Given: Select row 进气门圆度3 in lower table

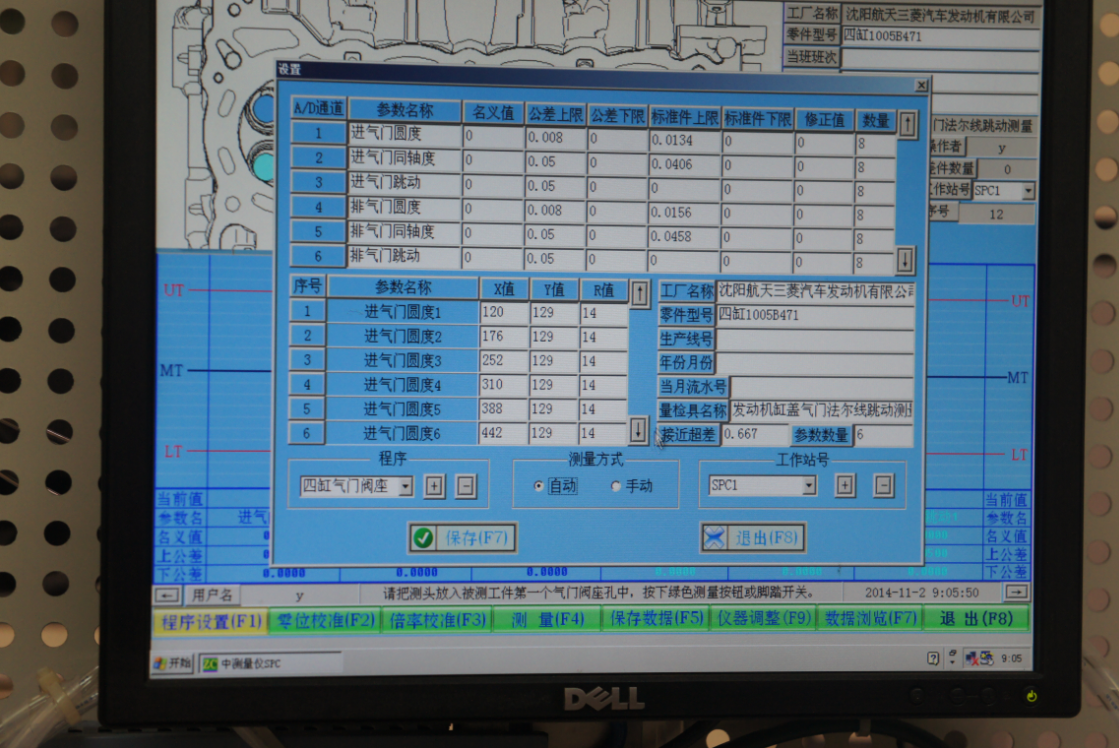Looking at the screenshot, I should click(x=402, y=360).
